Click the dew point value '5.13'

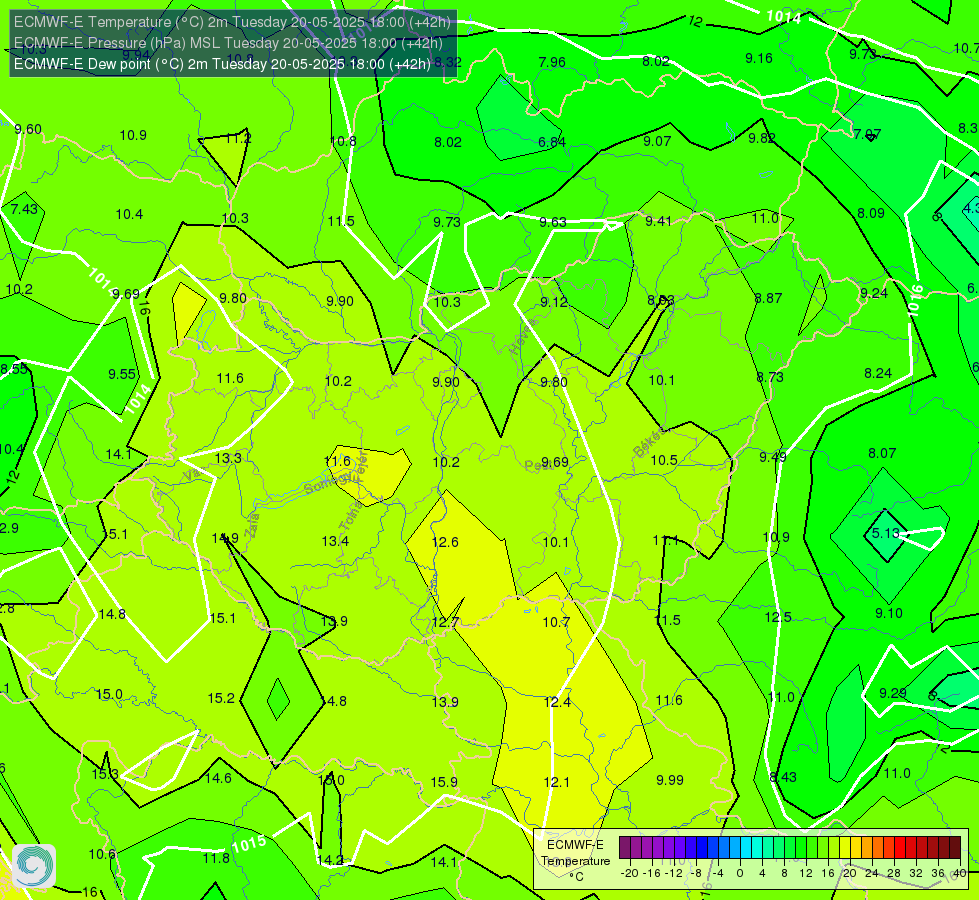pos(885,533)
